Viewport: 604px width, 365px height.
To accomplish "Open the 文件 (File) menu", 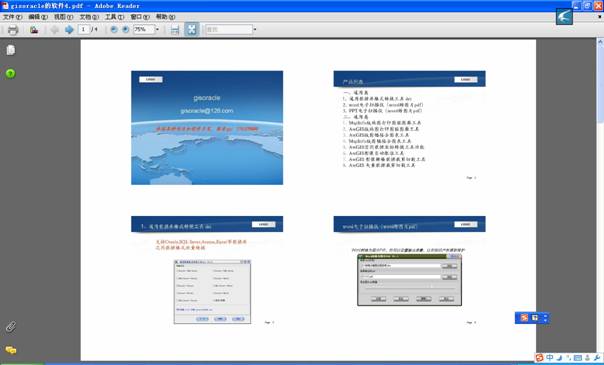I will (x=12, y=17).
